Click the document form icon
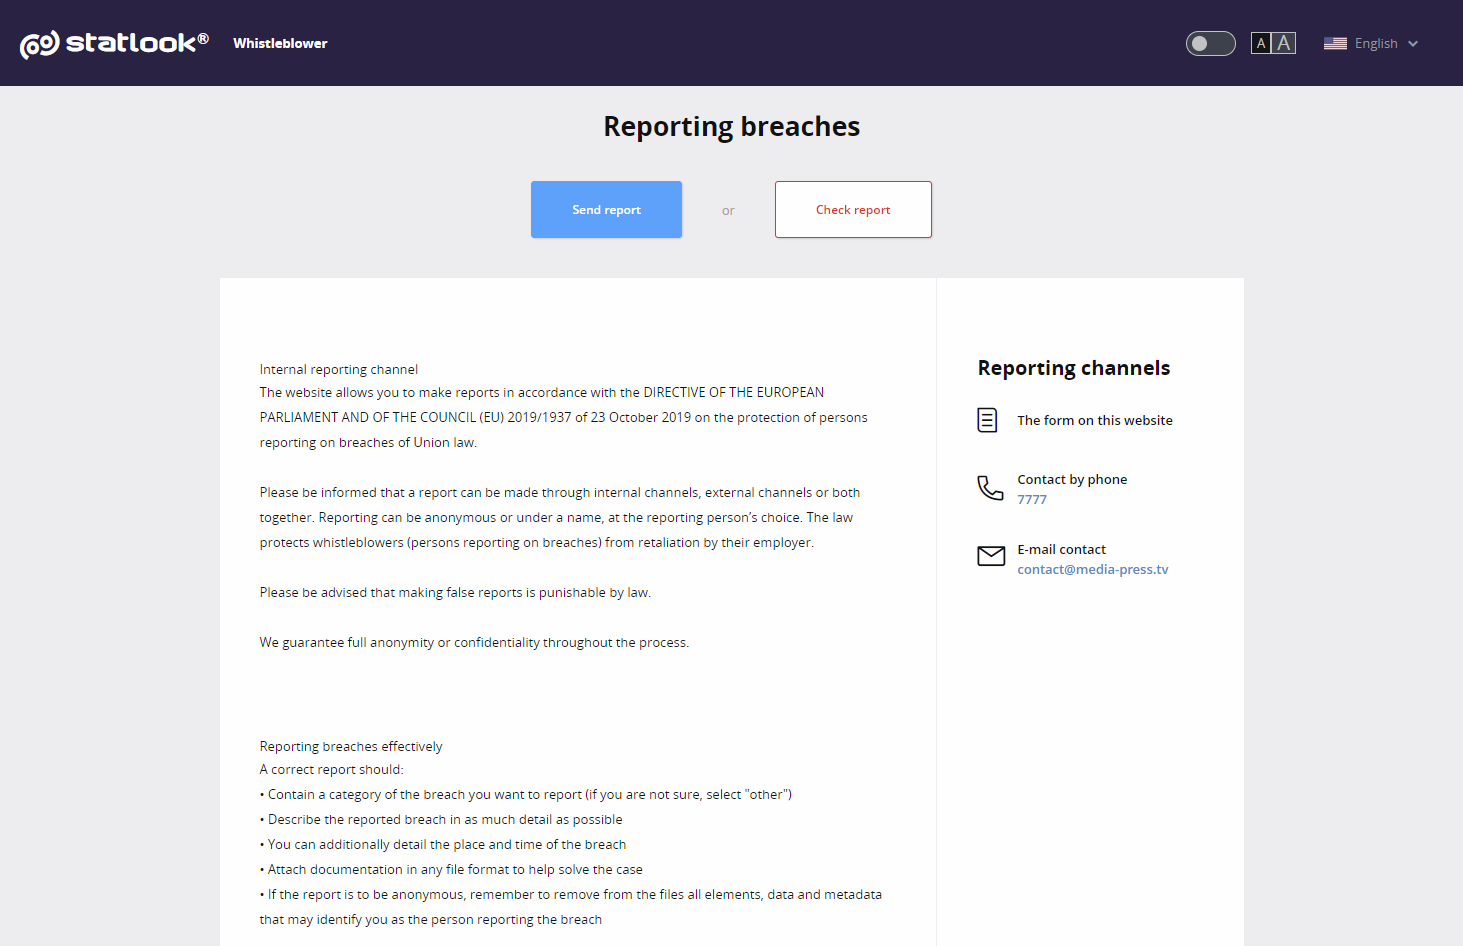1463x946 pixels. coord(987,420)
